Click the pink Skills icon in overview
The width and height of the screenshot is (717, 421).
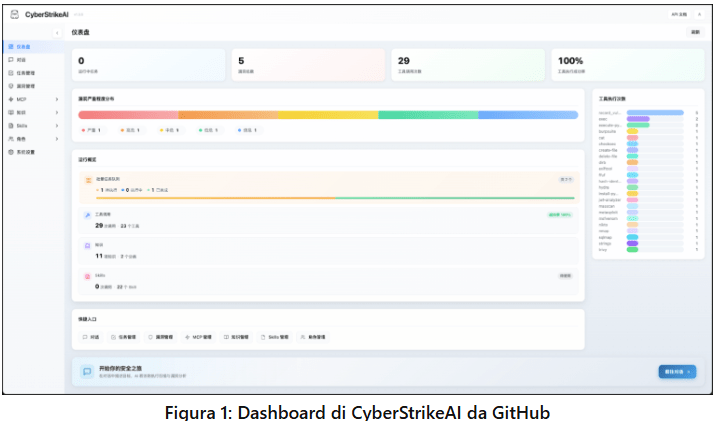tap(88, 275)
